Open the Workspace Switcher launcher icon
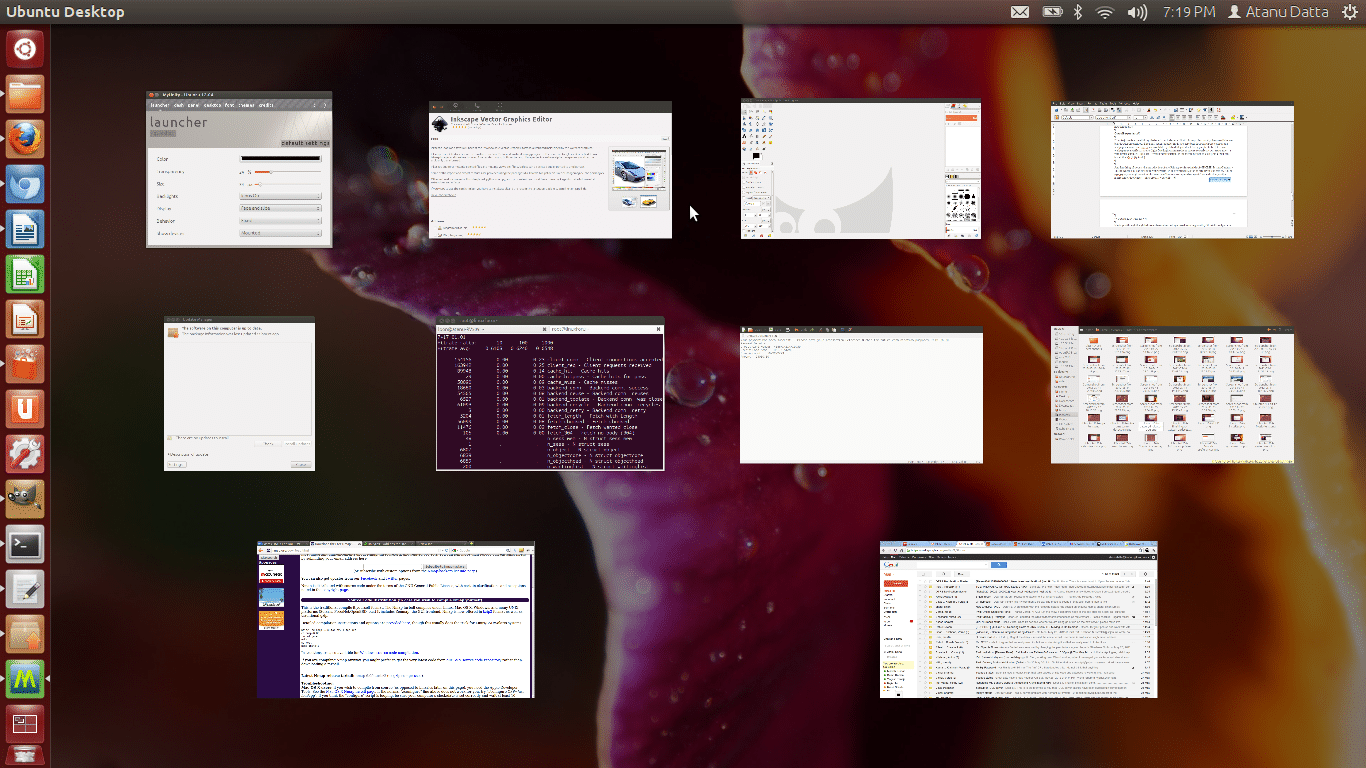The height and width of the screenshot is (768, 1366). pos(25,723)
